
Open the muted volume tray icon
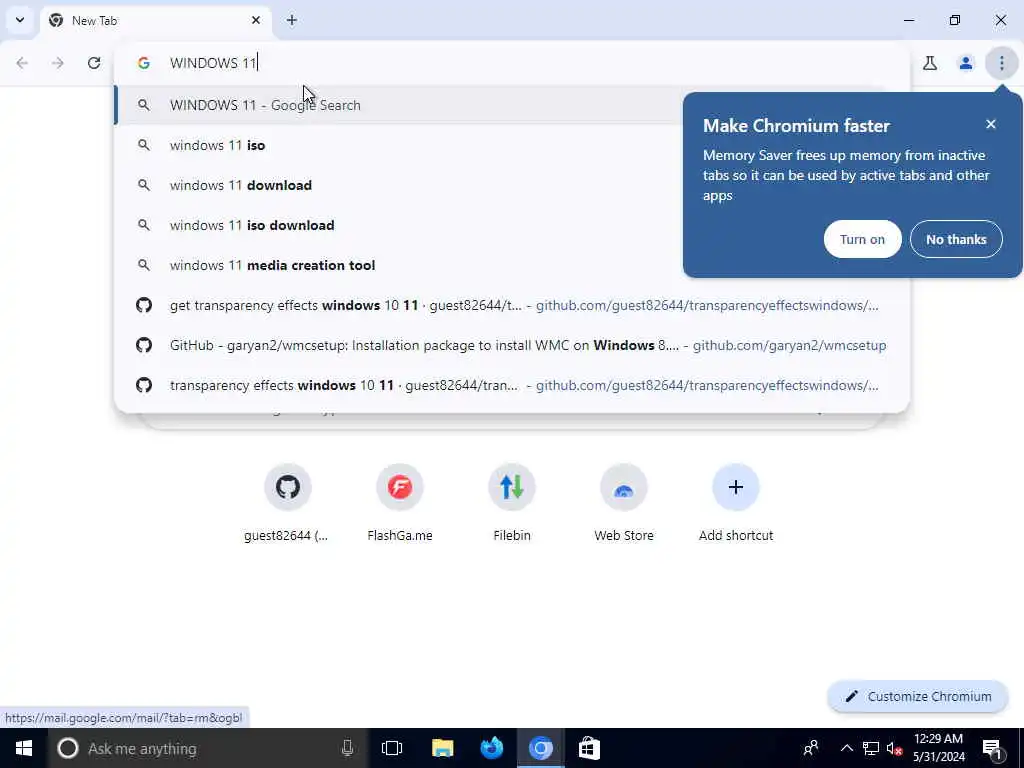(x=894, y=748)
